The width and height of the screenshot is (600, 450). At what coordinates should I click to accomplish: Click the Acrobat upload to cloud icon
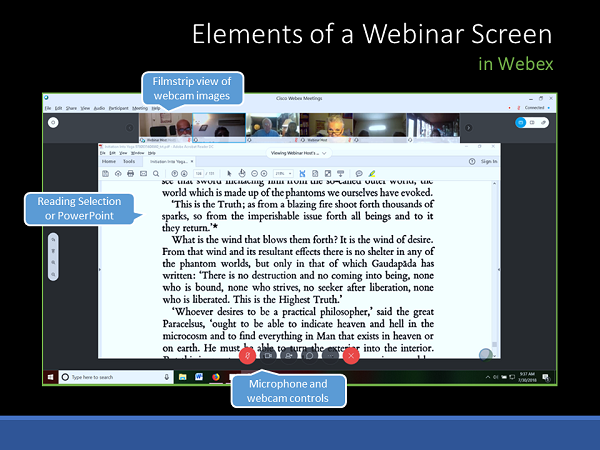118,174
